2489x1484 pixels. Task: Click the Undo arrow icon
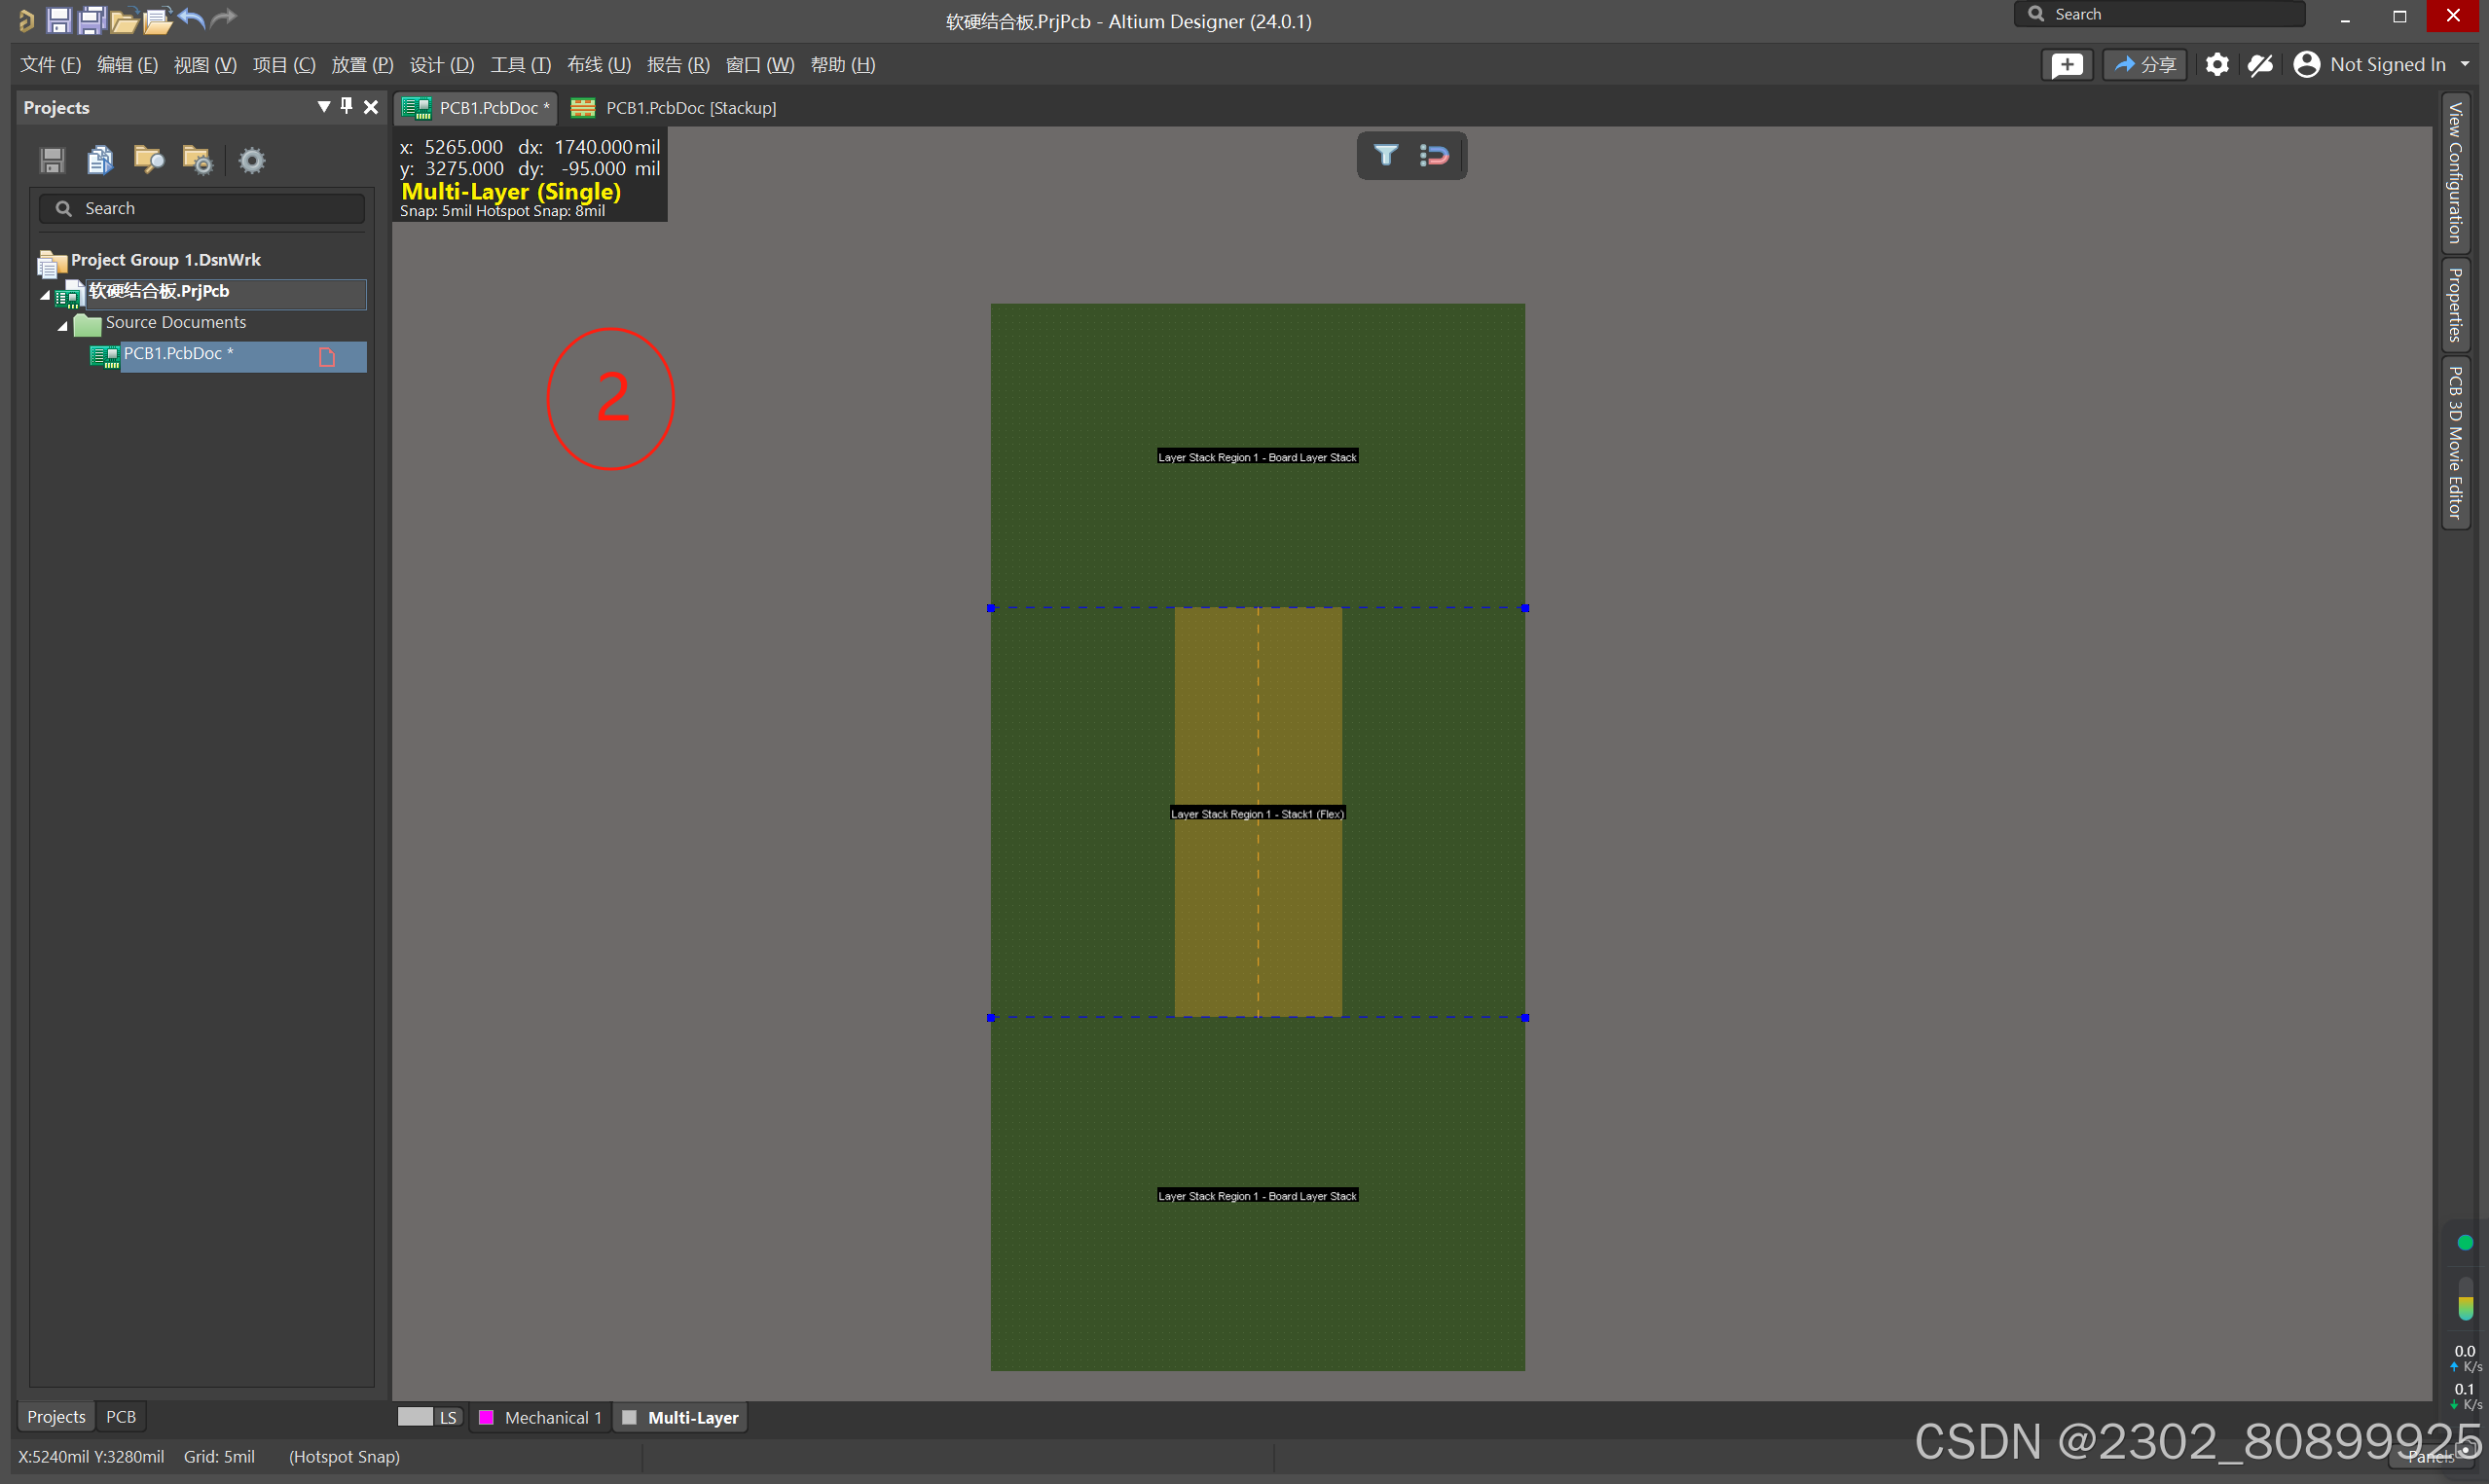tap(192, 19)
